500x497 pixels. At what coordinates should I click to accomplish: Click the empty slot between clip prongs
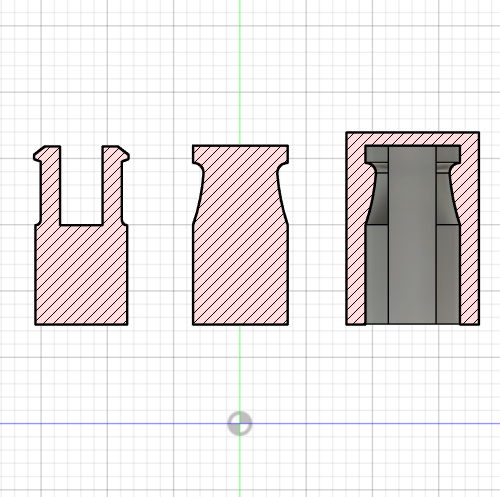(x=81, y=185)
